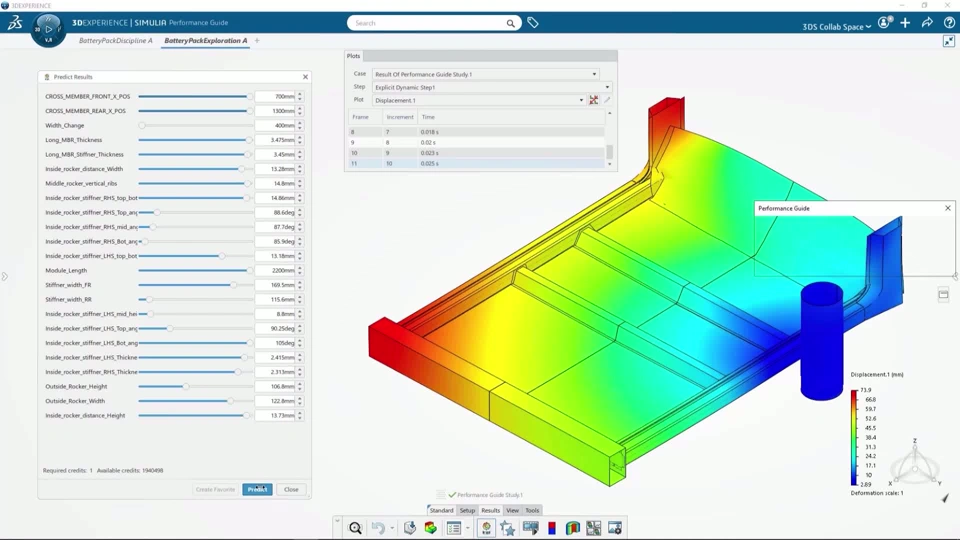
Task: Click the Performance Guide Study.1 status label
Action: point(490,495)
